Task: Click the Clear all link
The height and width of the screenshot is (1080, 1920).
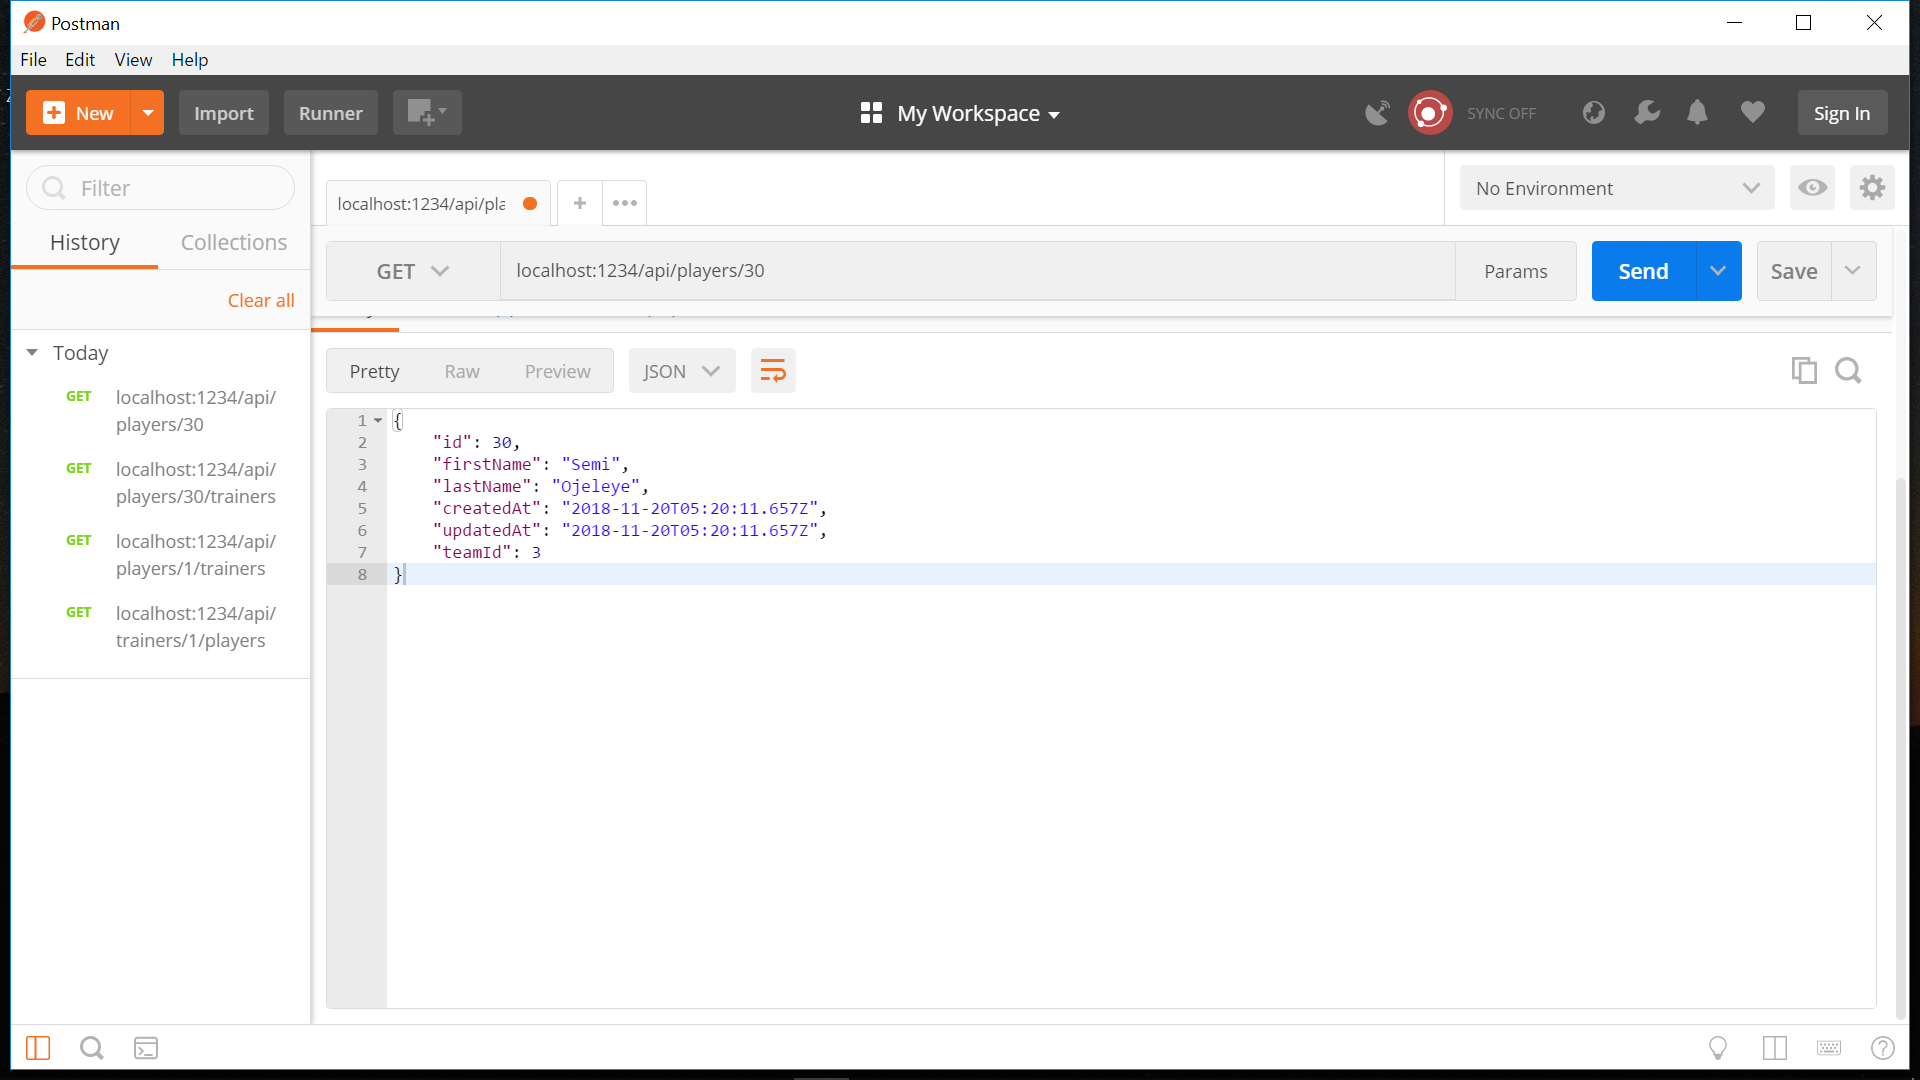Action: pyautogui.click(x=261, y=301)
